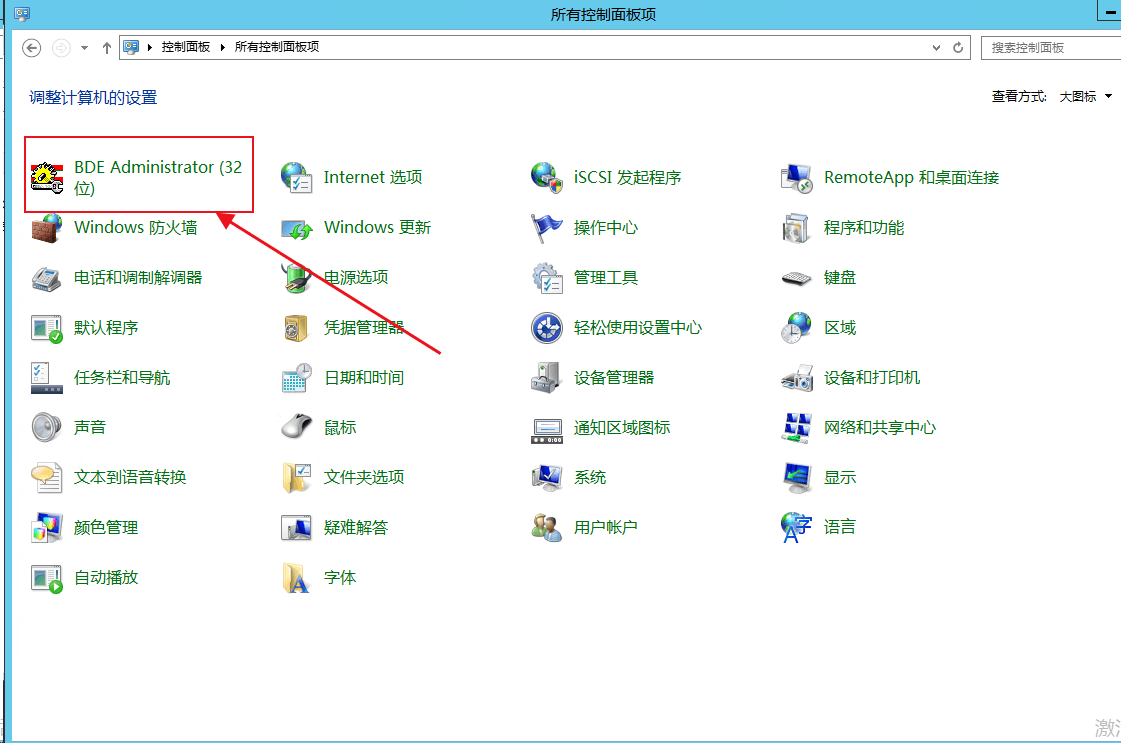Open 自动播放 icon

point(46,578)
